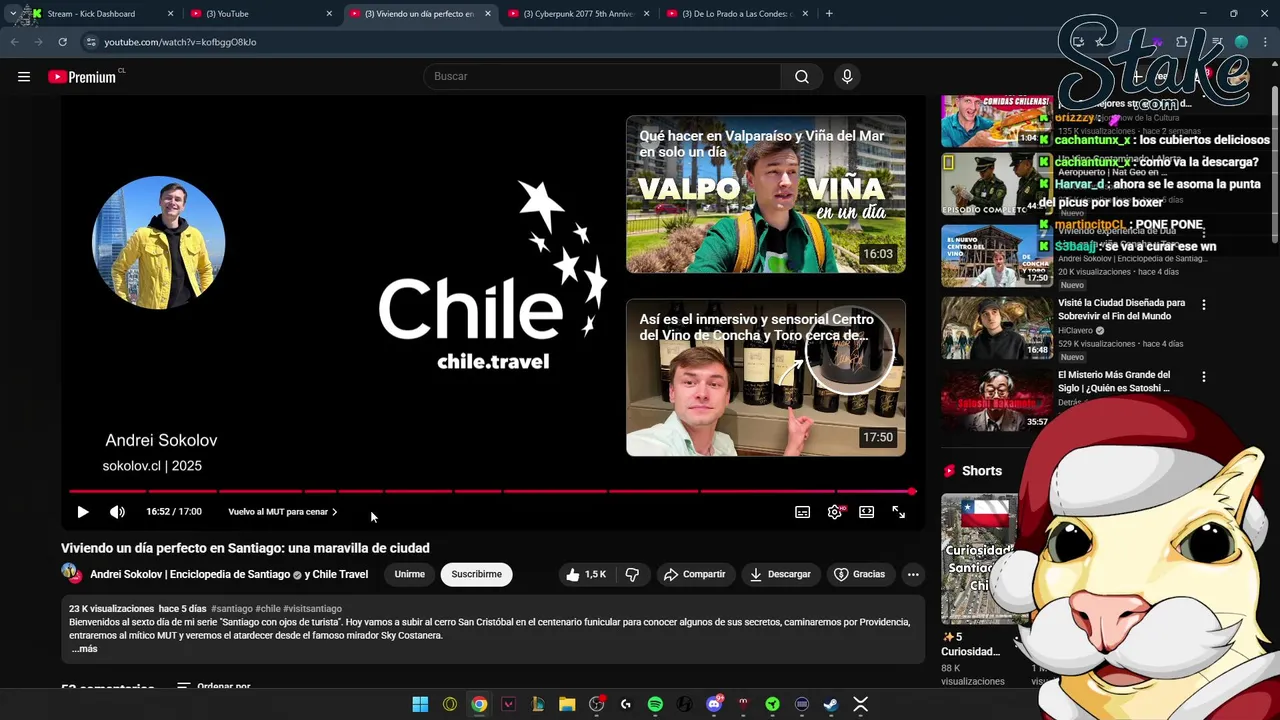Open Discord from the taskbar
Screen dimensions: 1280x720
[x=714, y=705]
